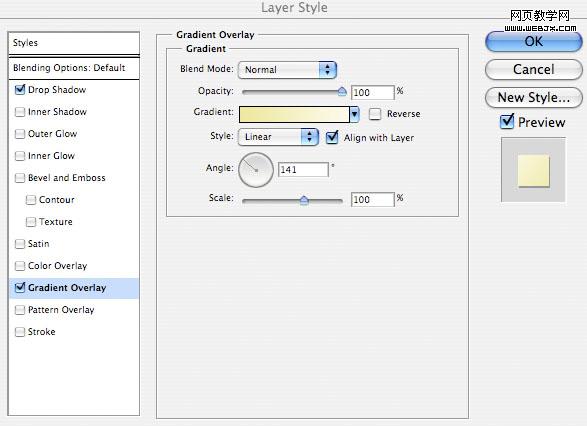Screen dimensions: 587x426
Task: Click the Opacity slider handle
Action: click(342, 92)
